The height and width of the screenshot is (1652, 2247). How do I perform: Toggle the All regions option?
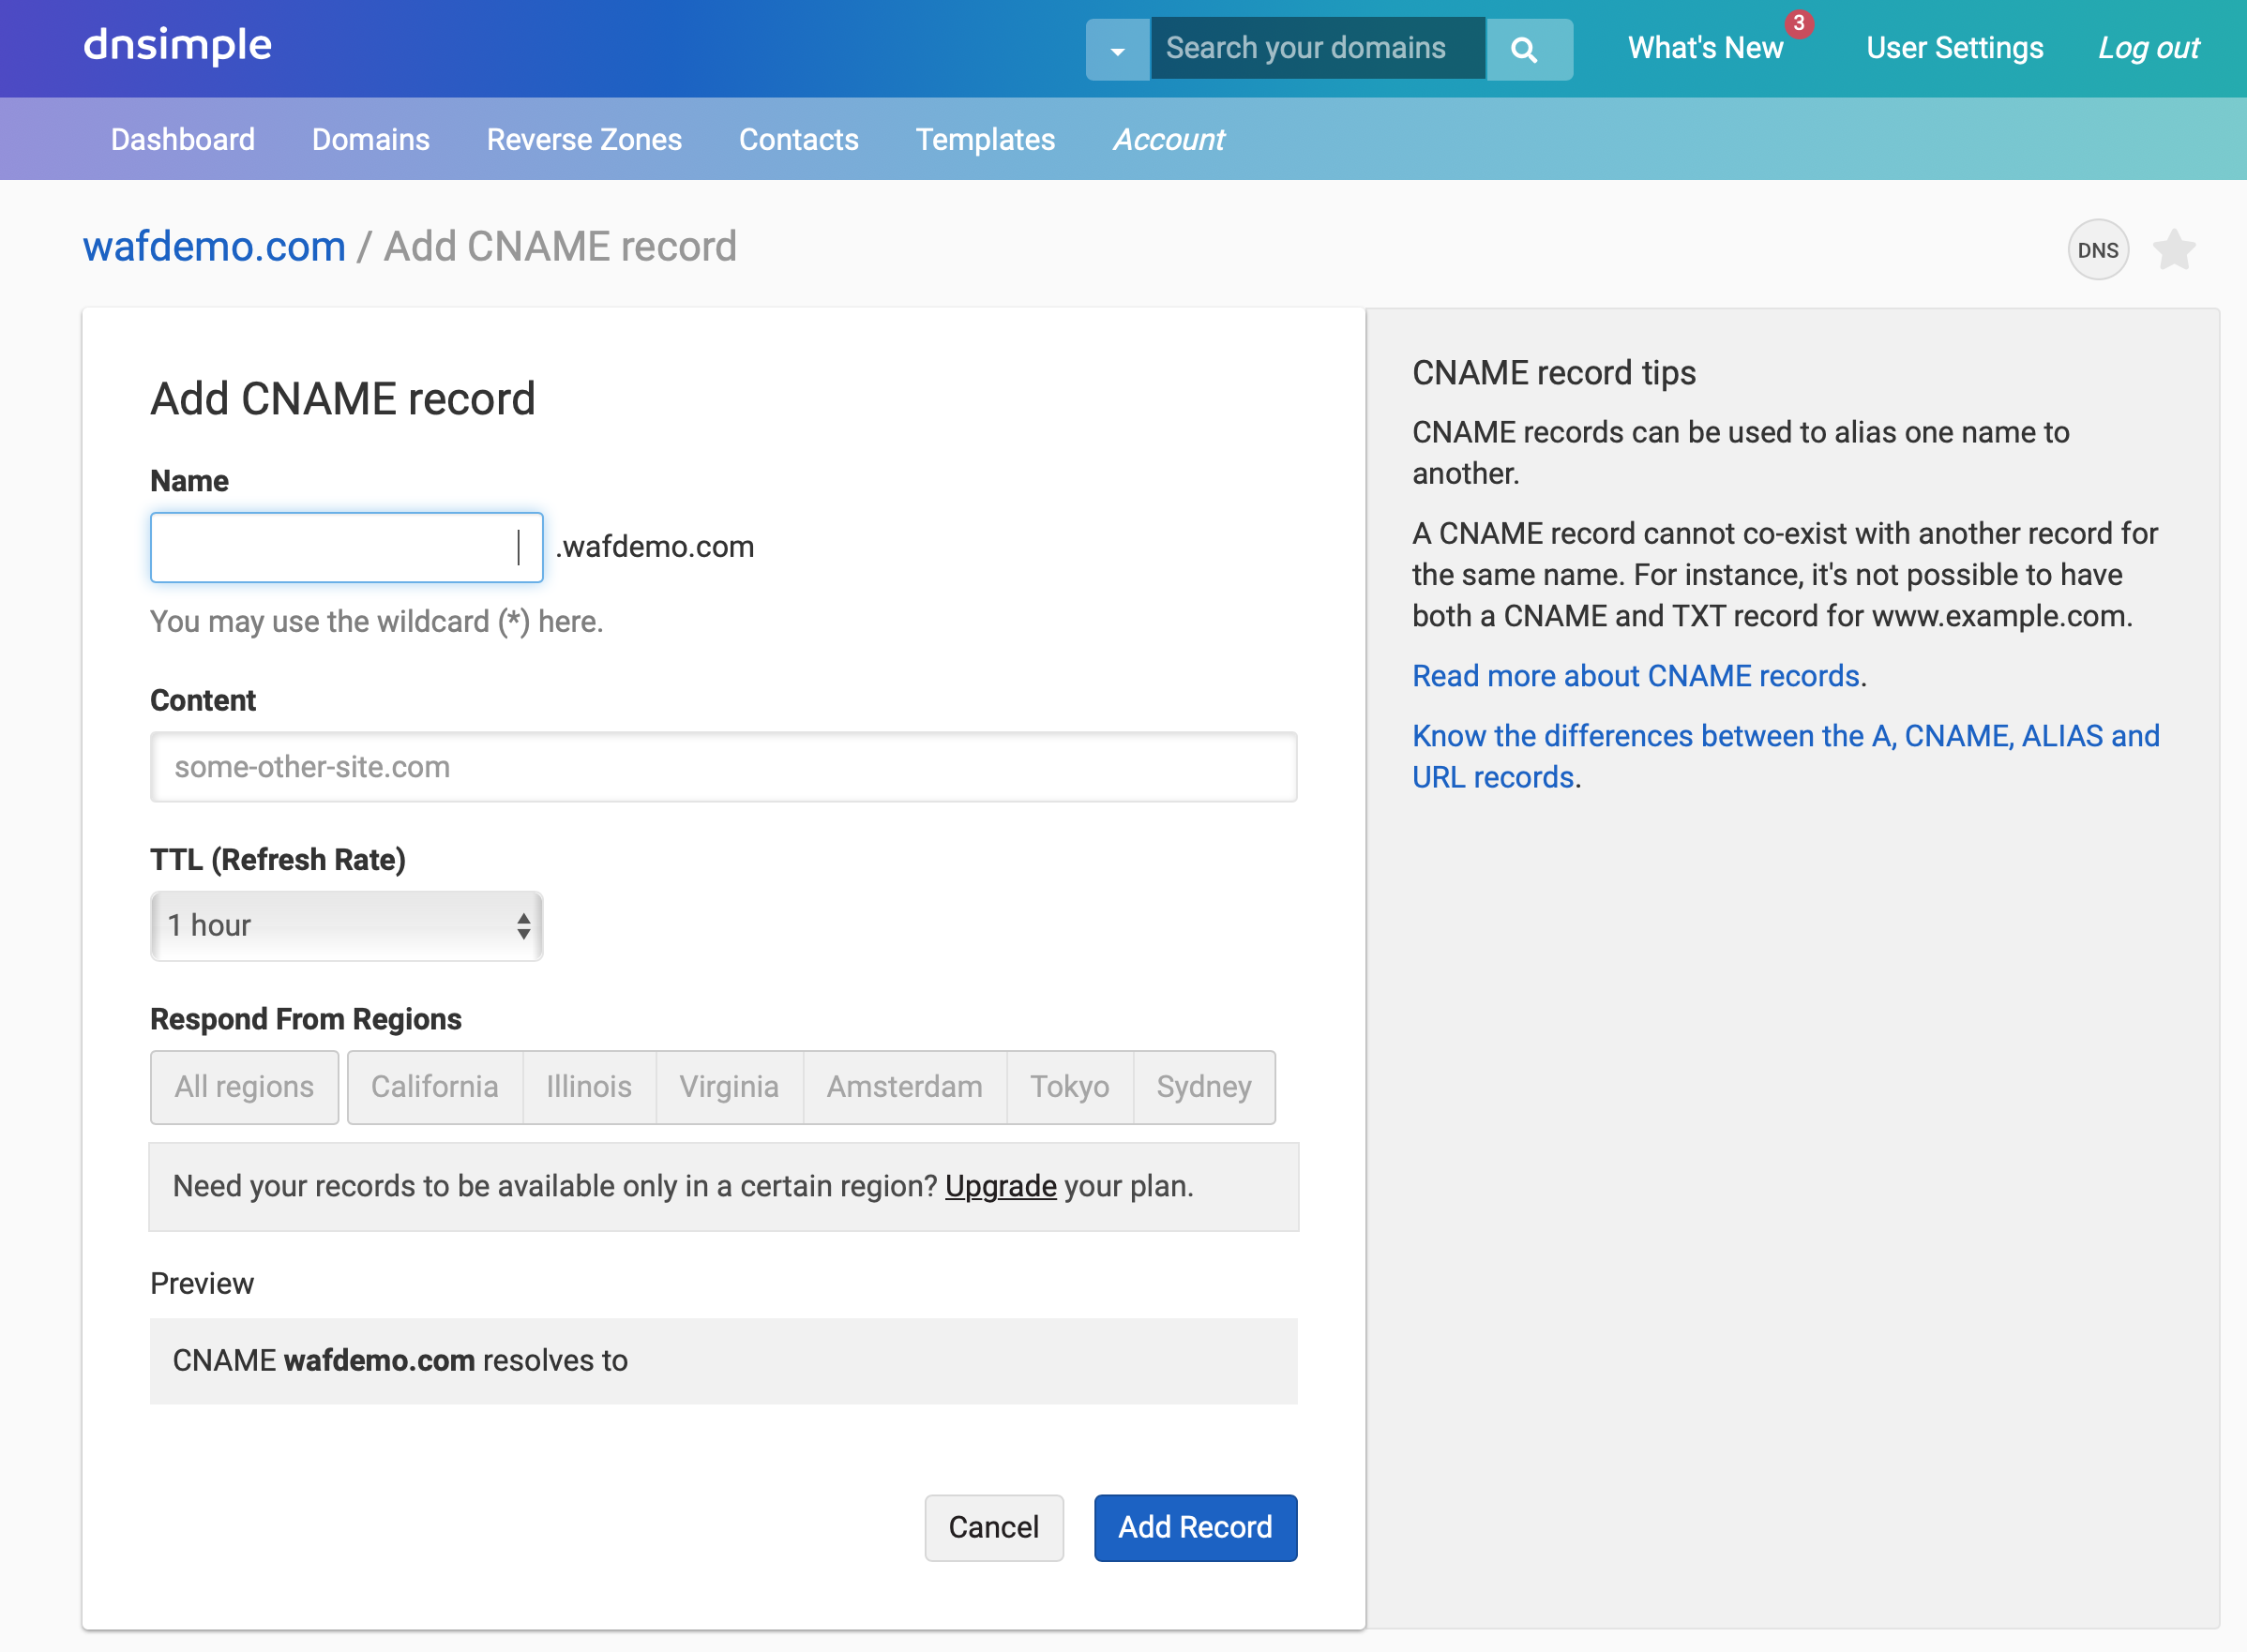click(244, 1086)
